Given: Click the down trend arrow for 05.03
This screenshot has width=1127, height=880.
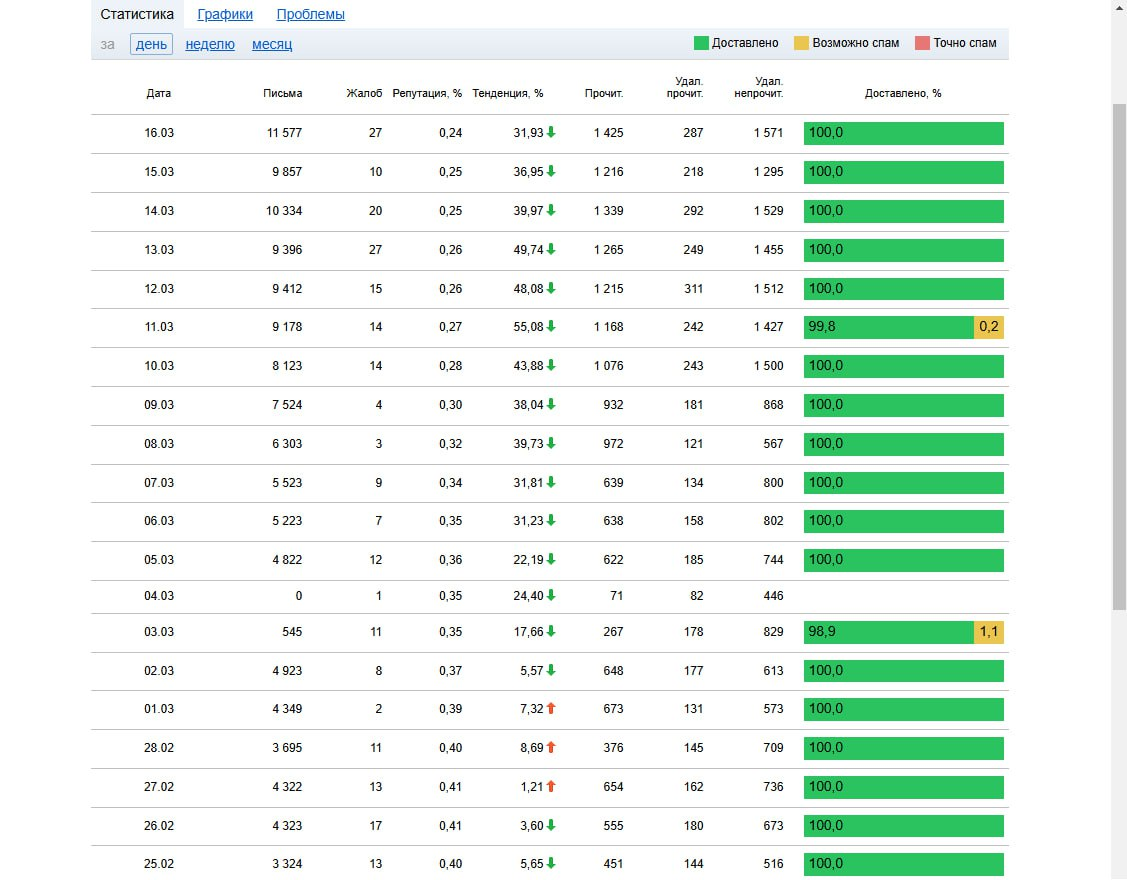Looking at the screenshot, I should pos(551,559).
